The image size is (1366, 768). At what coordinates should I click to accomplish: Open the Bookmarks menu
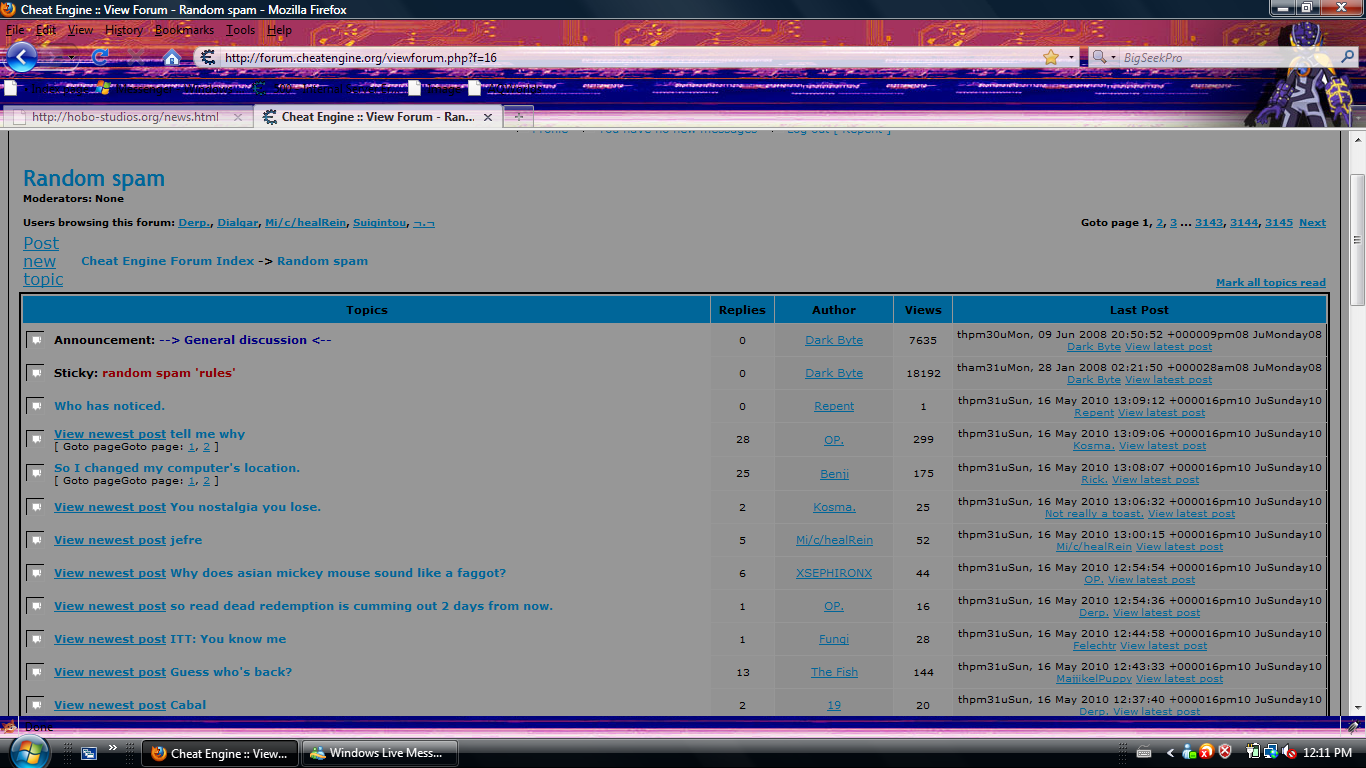click(184, 30)
